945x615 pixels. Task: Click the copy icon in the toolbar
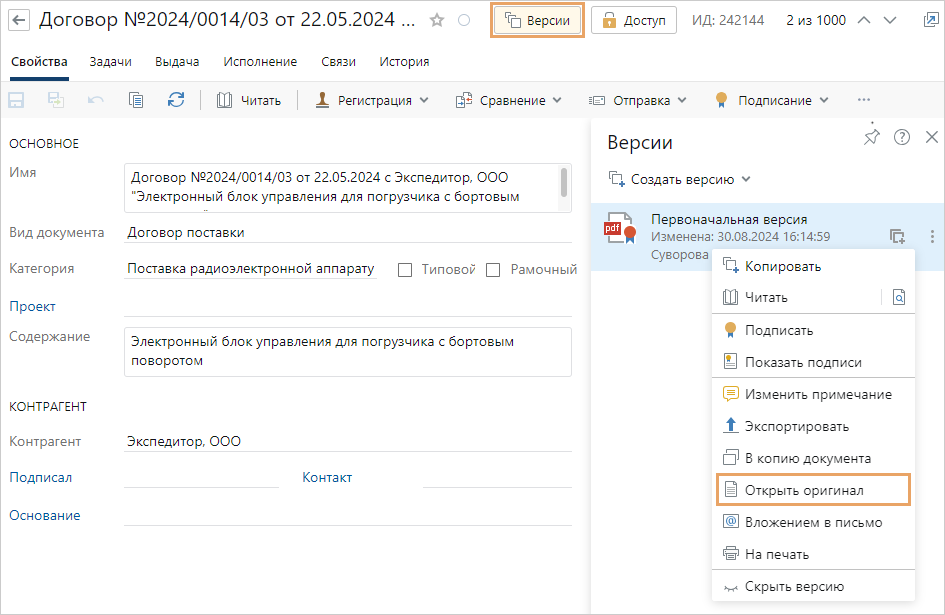136,100
